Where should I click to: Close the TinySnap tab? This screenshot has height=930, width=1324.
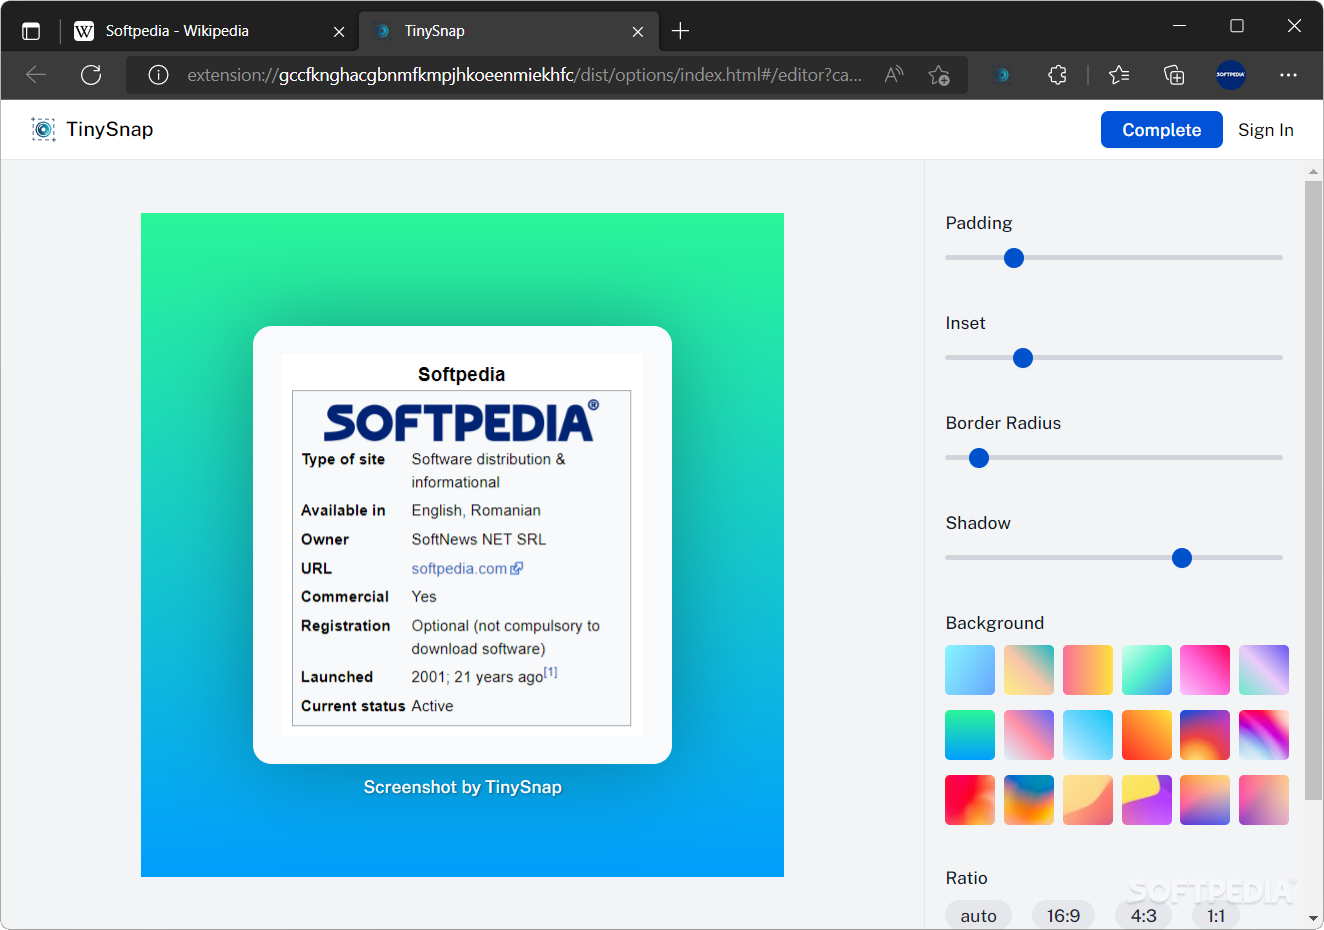[638, 32]
